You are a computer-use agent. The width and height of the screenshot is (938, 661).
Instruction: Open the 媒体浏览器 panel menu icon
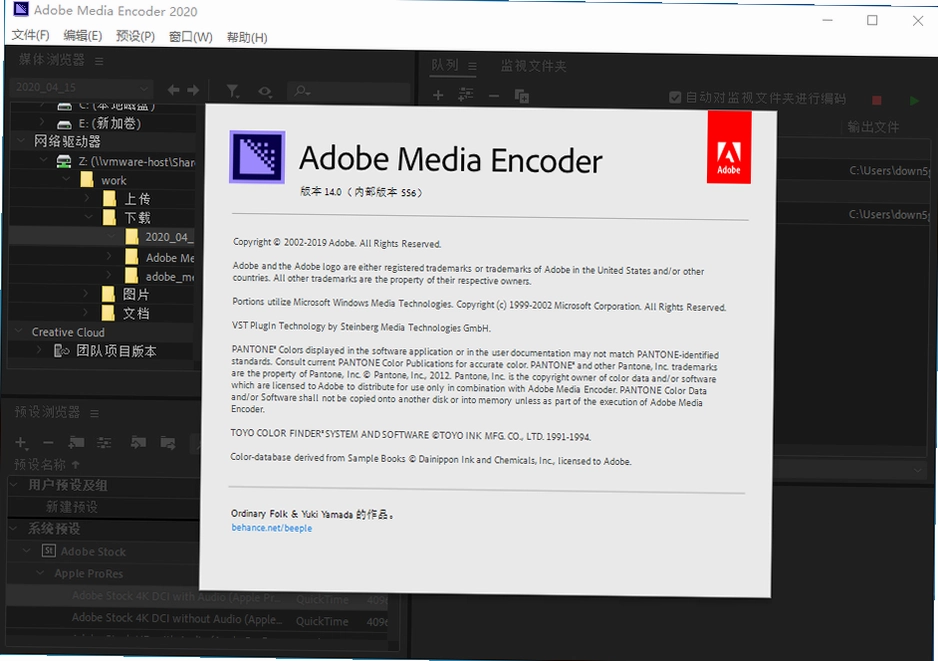(99, 61)
